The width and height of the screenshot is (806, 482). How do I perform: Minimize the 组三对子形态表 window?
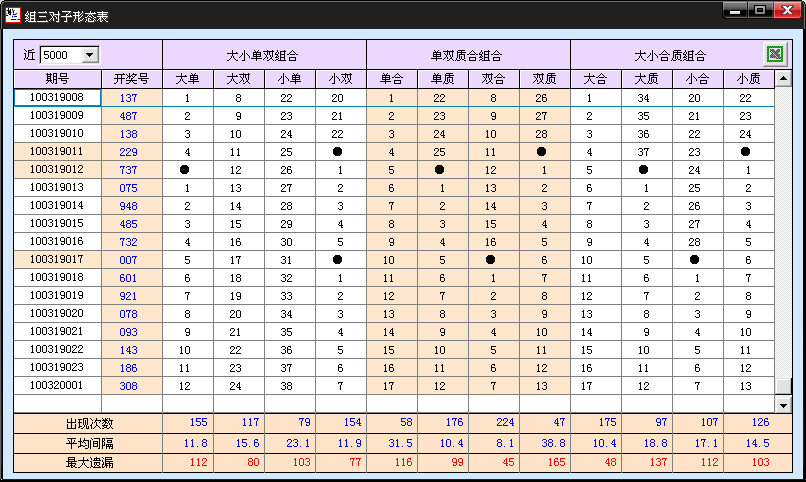point(736,12)
